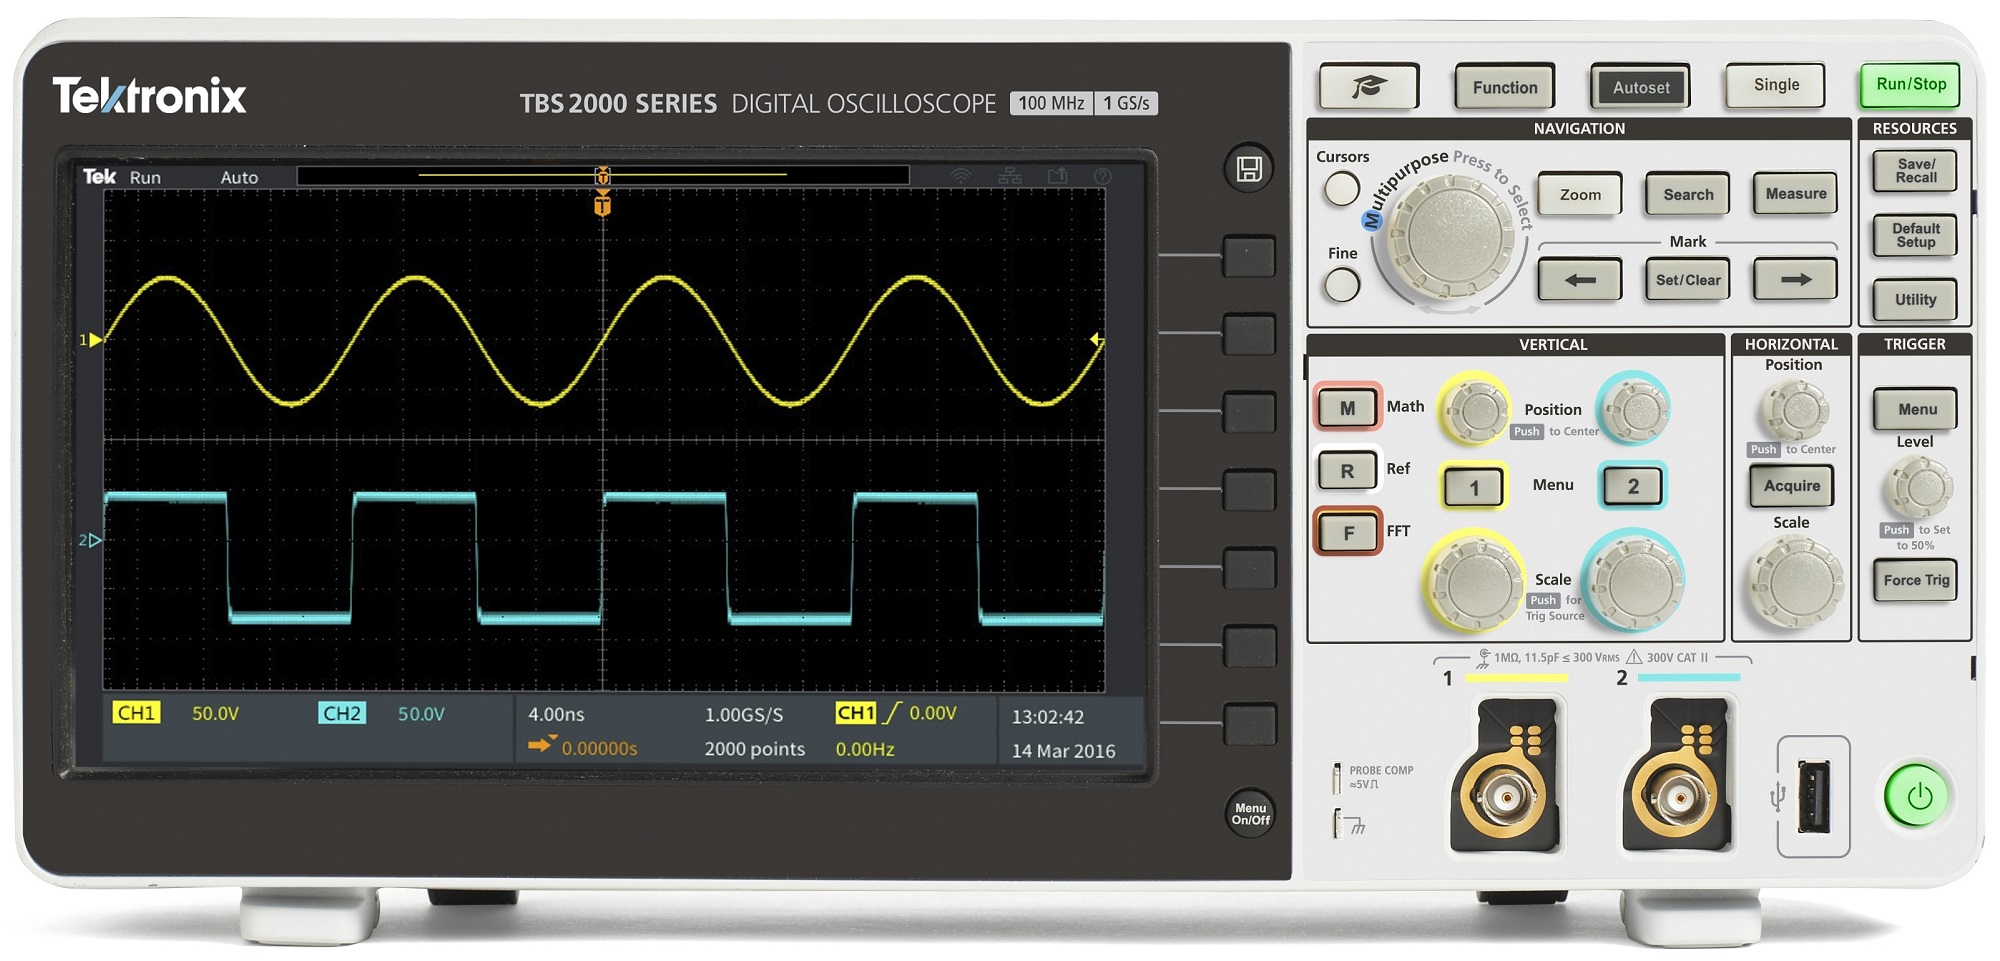This screenshot has width=2000, height=961.
Task: Click the orange trigger position T marker
Action: 602,205
